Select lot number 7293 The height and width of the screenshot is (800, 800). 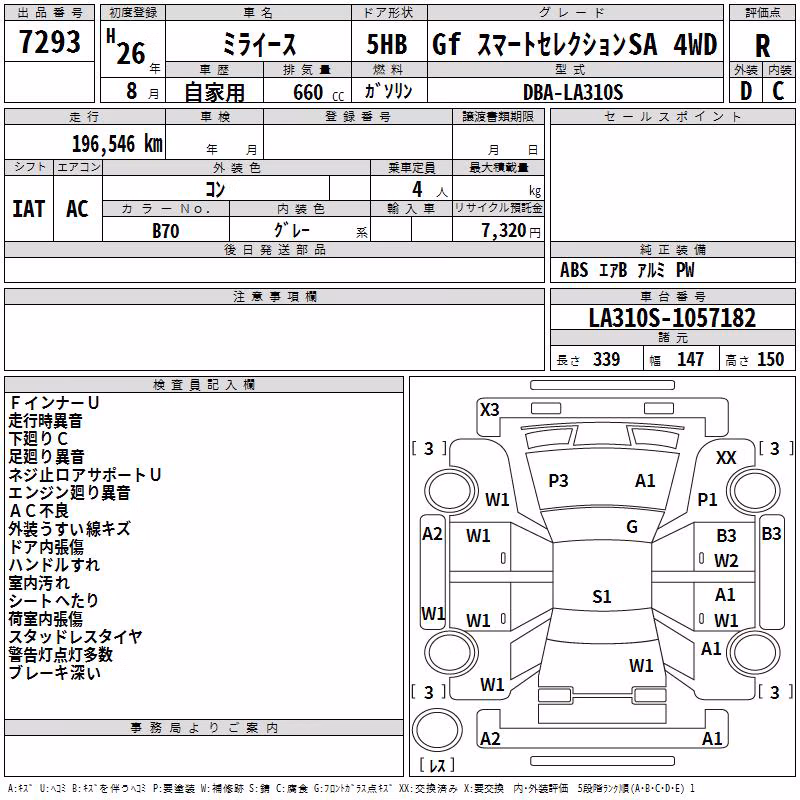49,41
